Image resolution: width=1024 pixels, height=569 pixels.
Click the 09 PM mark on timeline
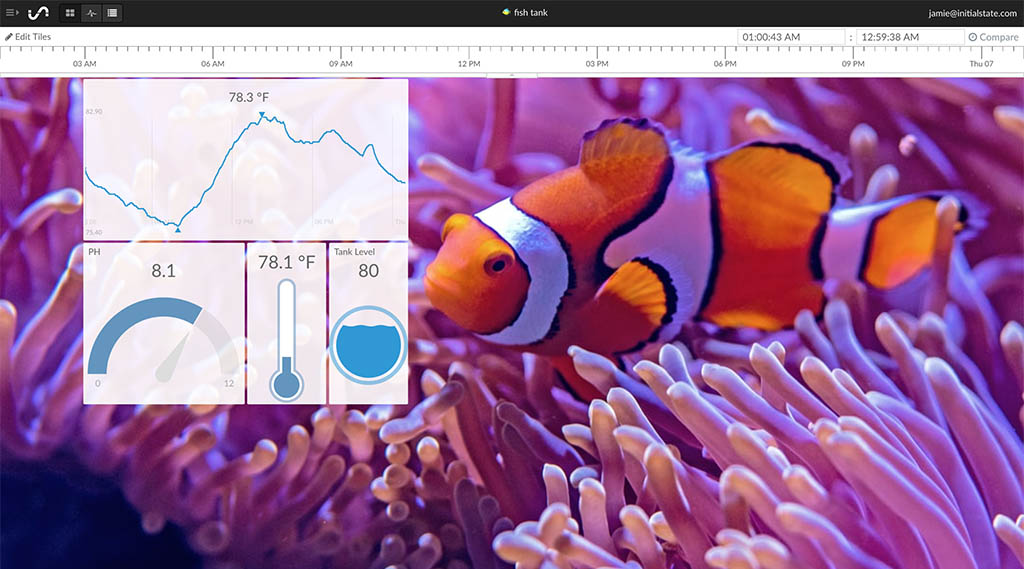click(x=853, y=63)
